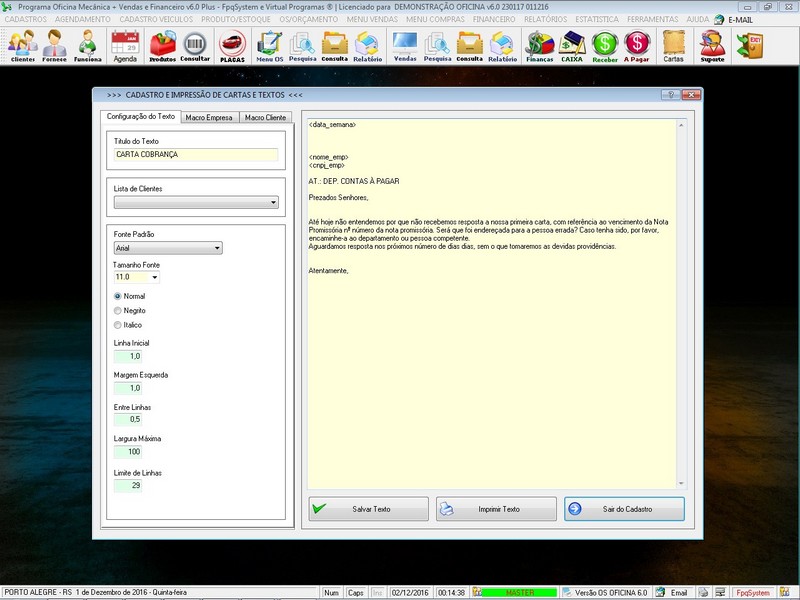
Task: Click the OS Relatório printer icon
Action: click(x=367, y=46)
